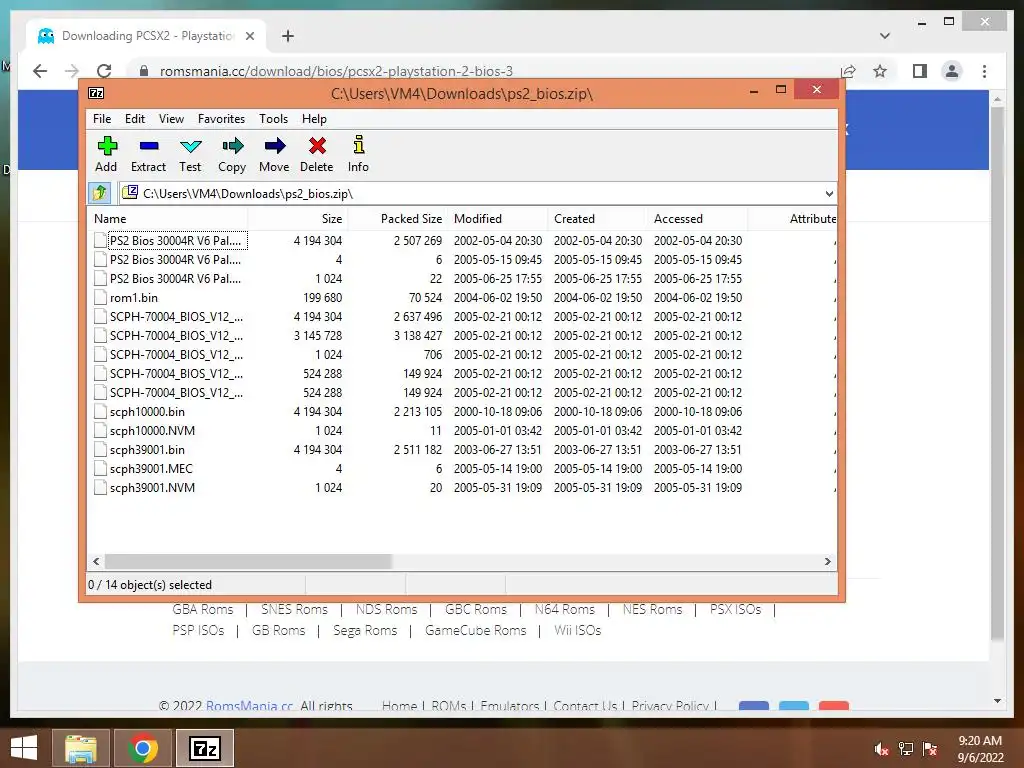Sort by Name column header

pos(168,219)
